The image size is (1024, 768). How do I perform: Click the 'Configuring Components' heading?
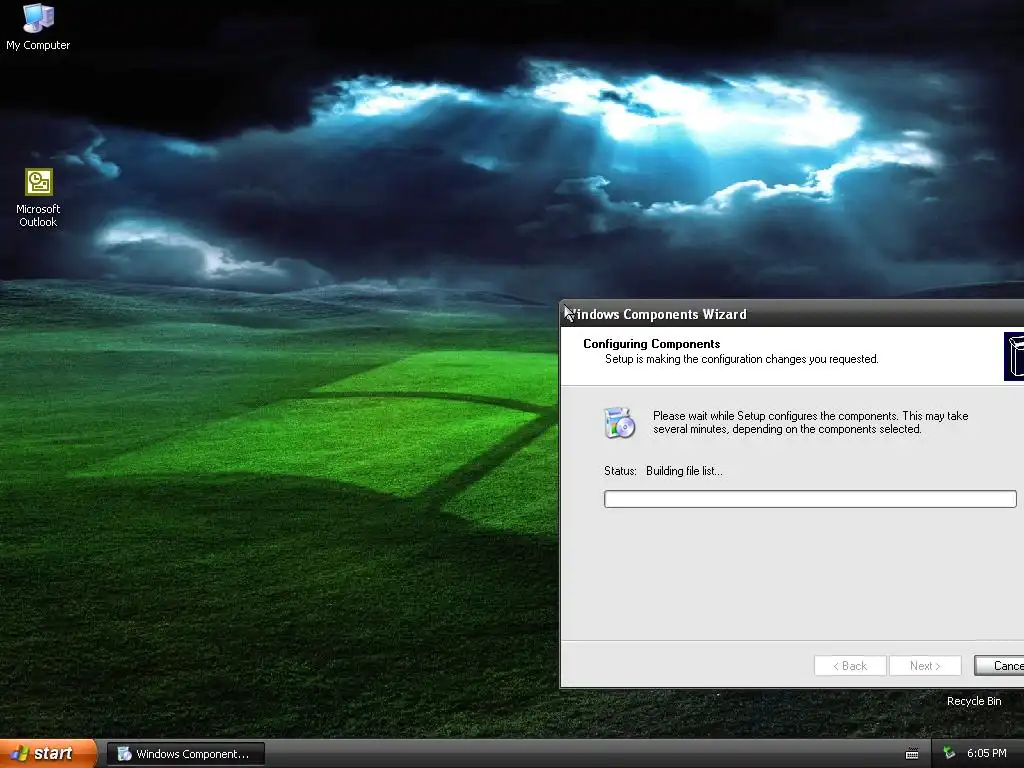(x=651, y=344)
